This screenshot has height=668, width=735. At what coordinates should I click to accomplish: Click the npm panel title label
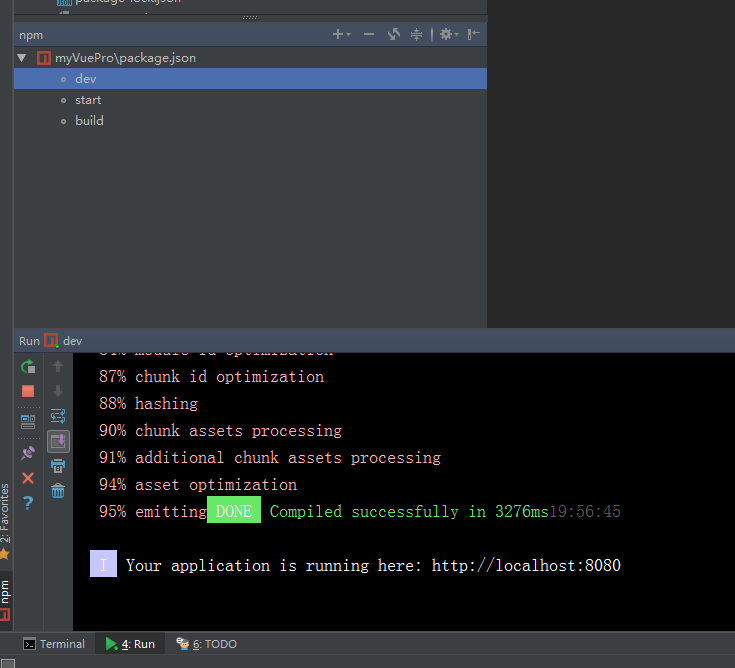click(31, 35)
